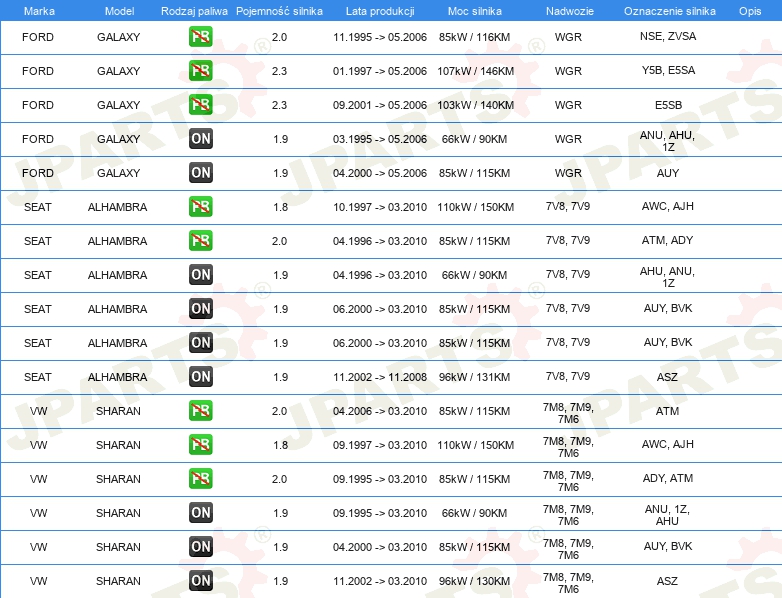
Task: Select the 103kW / 140KM power cell
Action: [x=475, y=105]
